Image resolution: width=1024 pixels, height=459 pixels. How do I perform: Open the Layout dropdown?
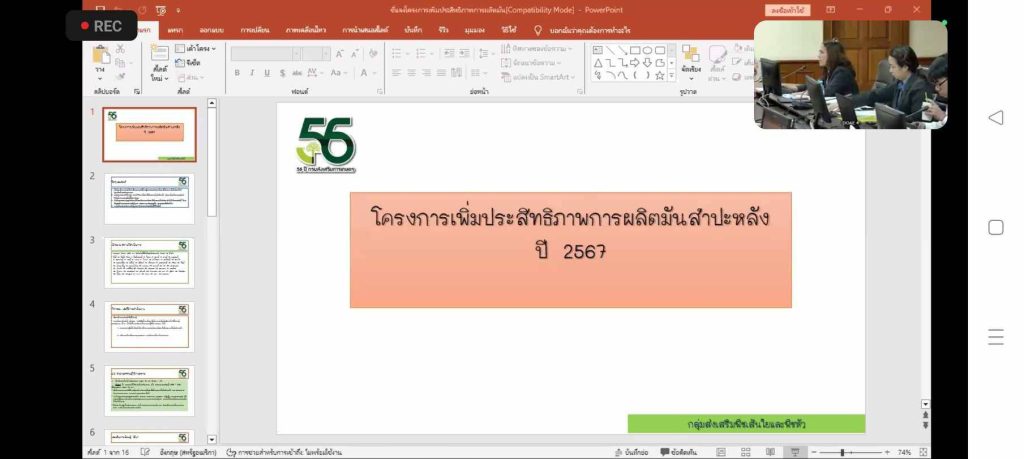click(195, 49)
